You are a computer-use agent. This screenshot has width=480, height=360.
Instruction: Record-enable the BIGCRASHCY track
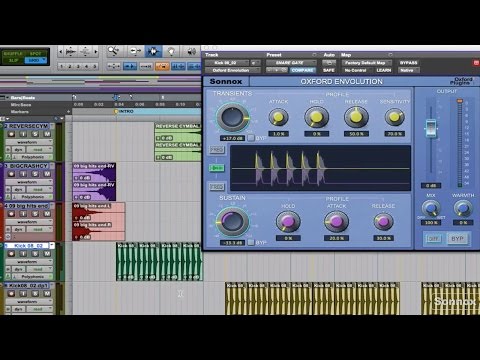click(11, 174)
